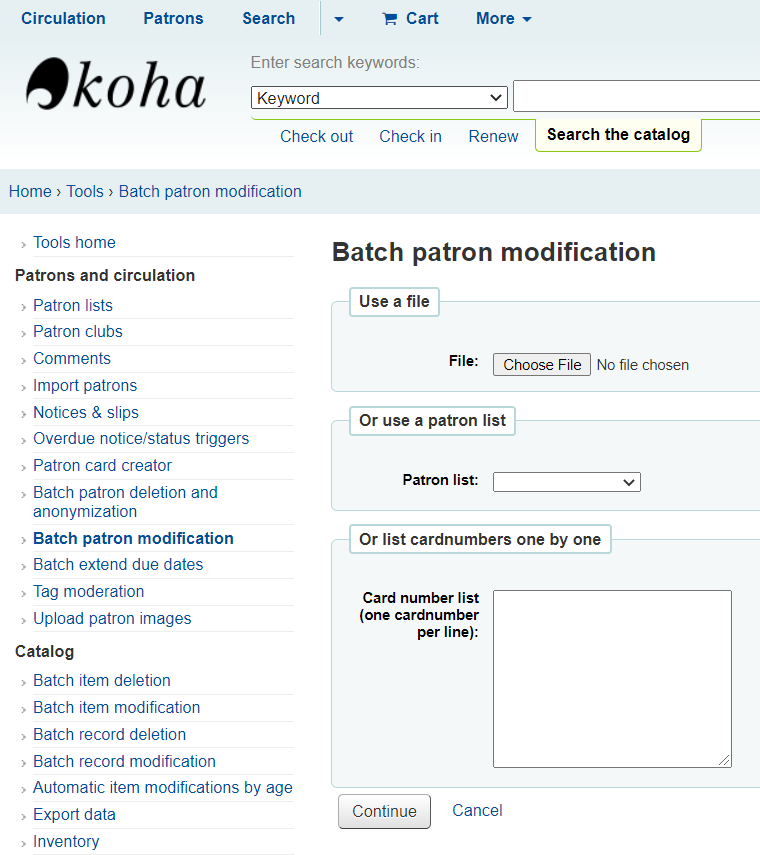Viewport: 760px width, 855px height.
Task: Open Notices & slips tool link
Action: point(86,413)
